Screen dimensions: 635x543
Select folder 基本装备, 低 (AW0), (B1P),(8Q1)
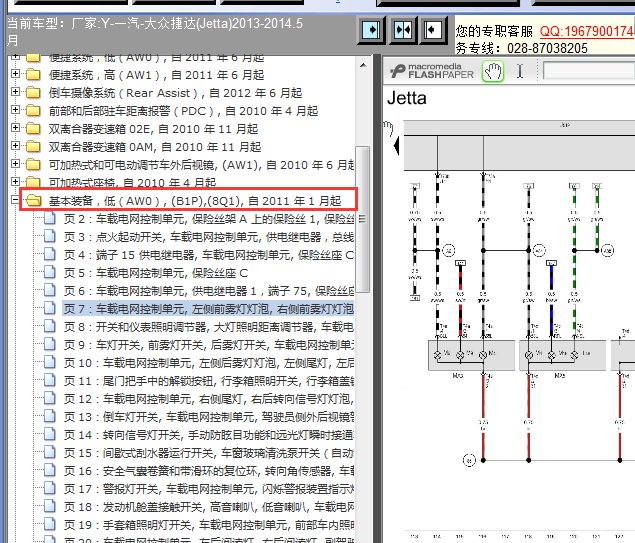tap(195, 201)
